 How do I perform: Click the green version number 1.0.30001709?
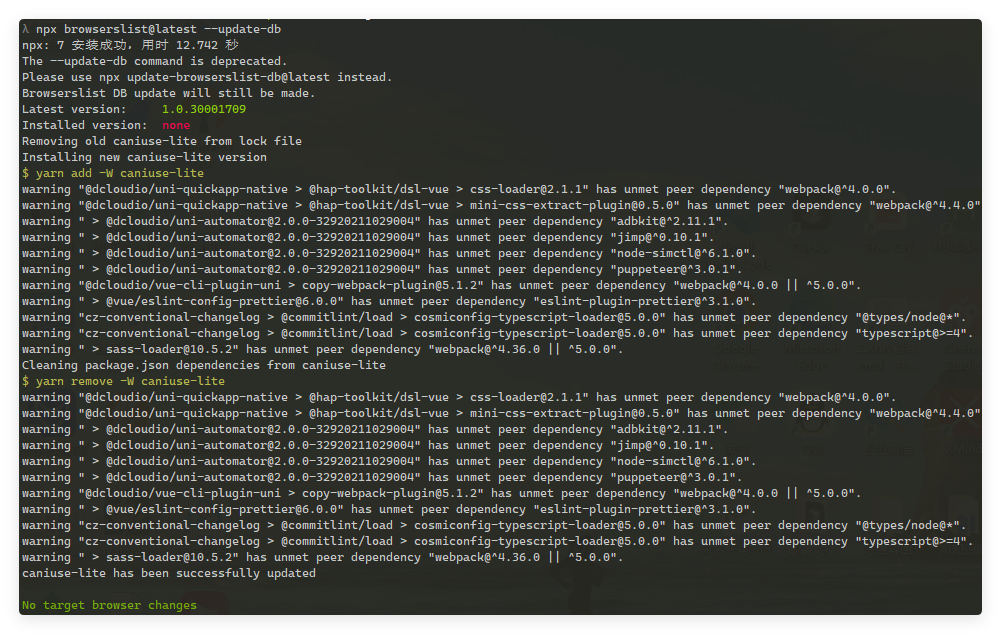(204, 109)
